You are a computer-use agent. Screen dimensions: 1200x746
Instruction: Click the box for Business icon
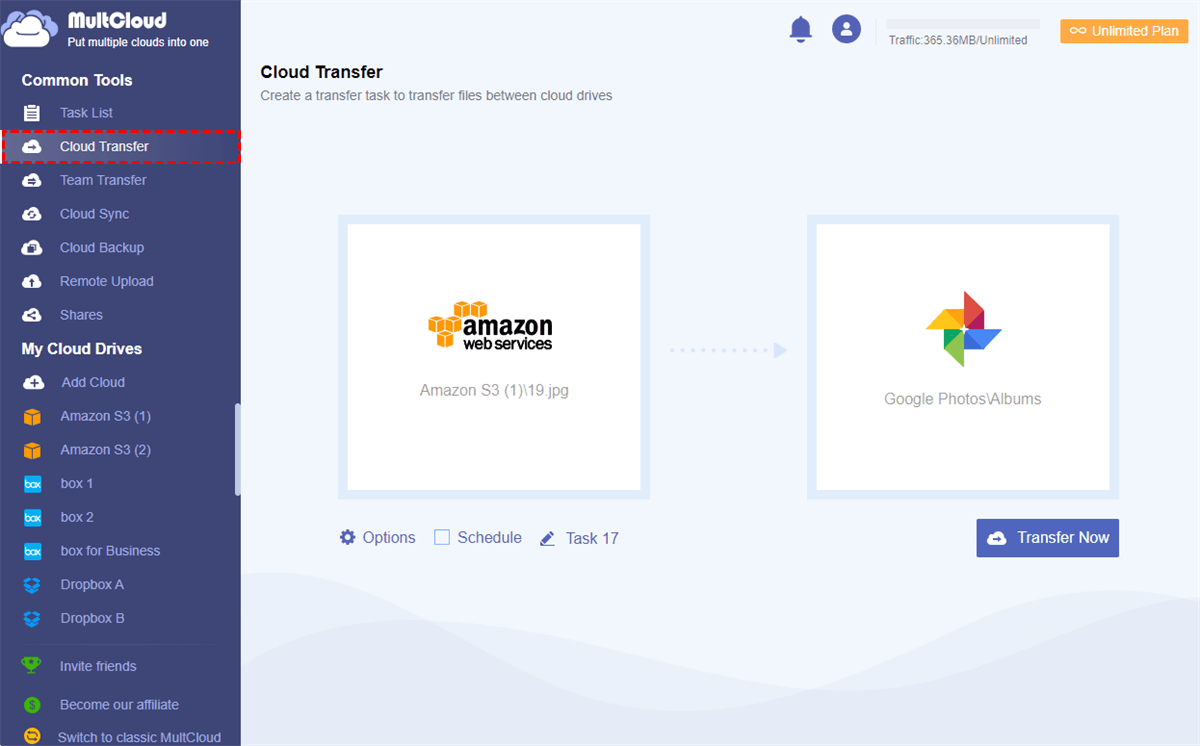coord(32,551)
